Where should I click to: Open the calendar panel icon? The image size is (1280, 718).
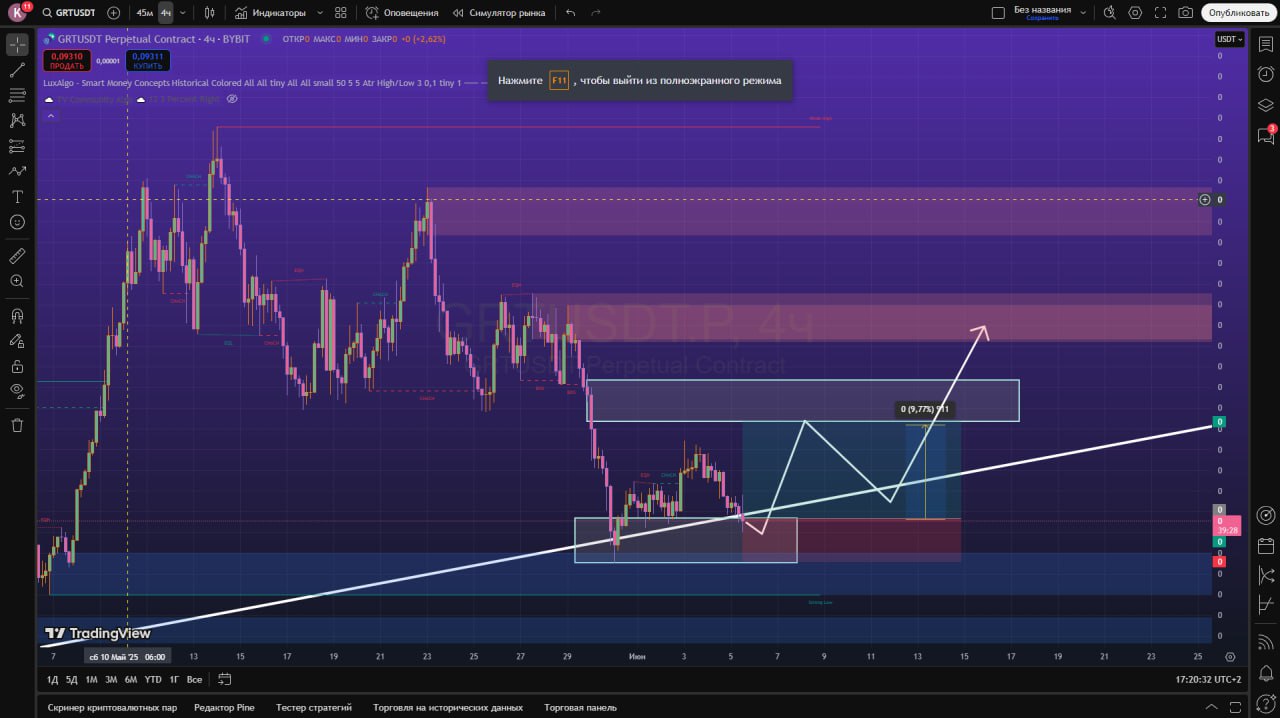coord(1265,545)
